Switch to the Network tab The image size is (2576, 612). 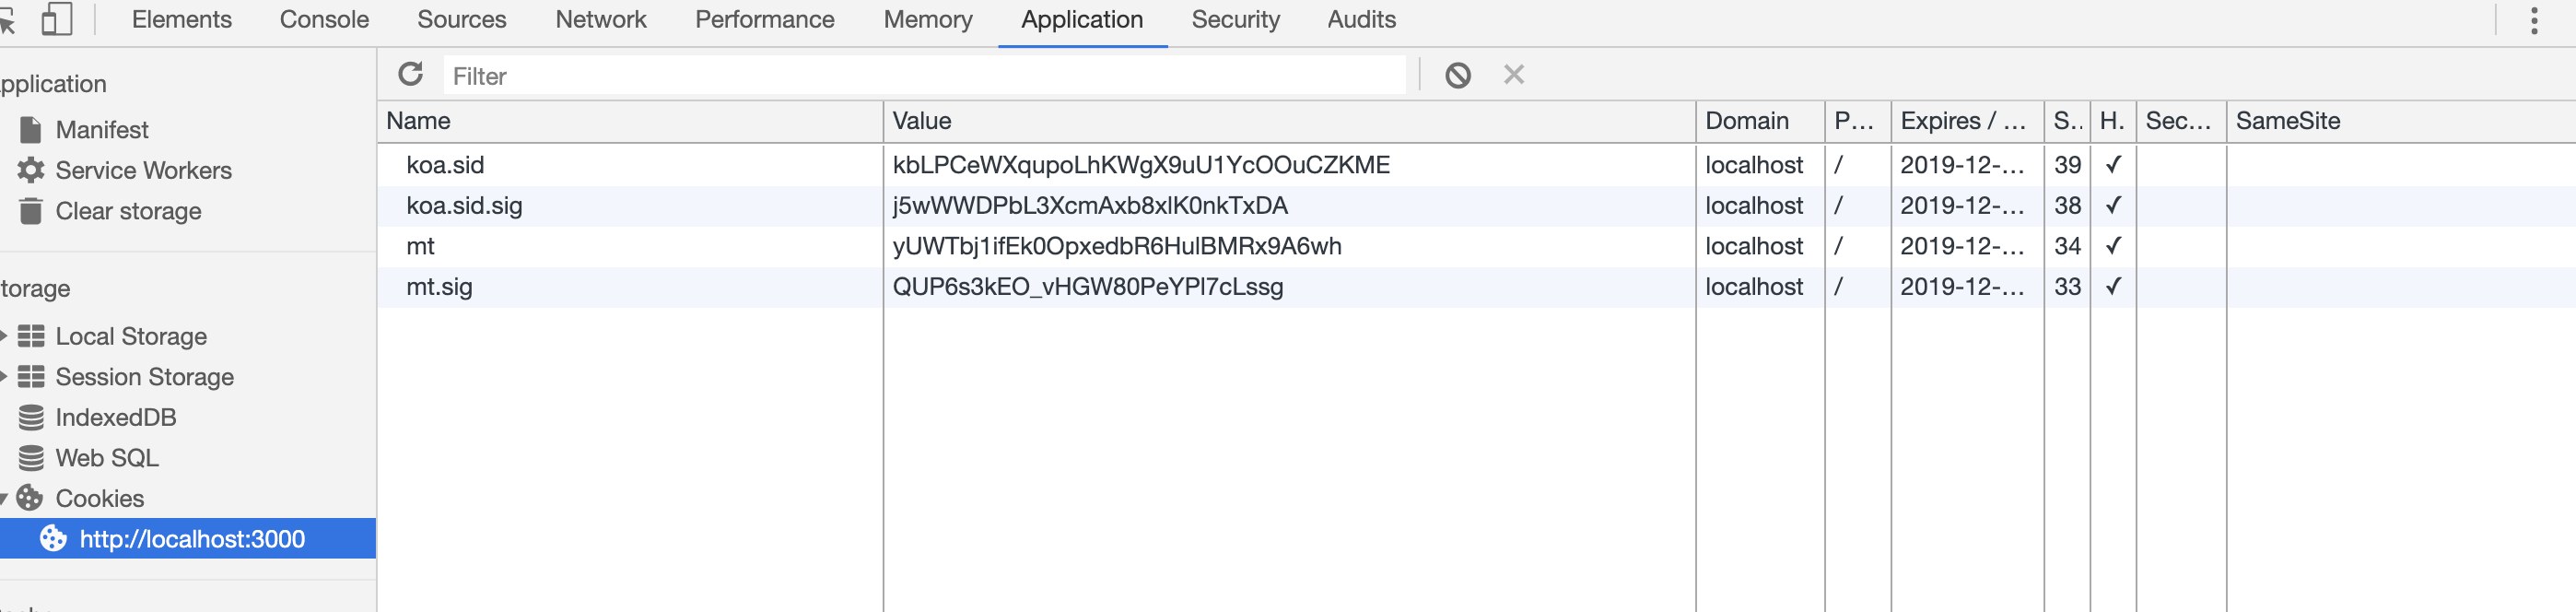pyautogui.click(x=600, y=20)
